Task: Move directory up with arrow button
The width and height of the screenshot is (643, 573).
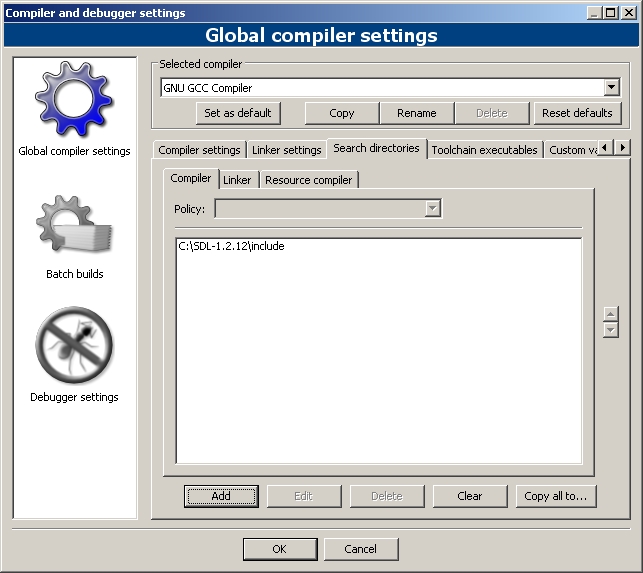Action: (x=611, y=314)
